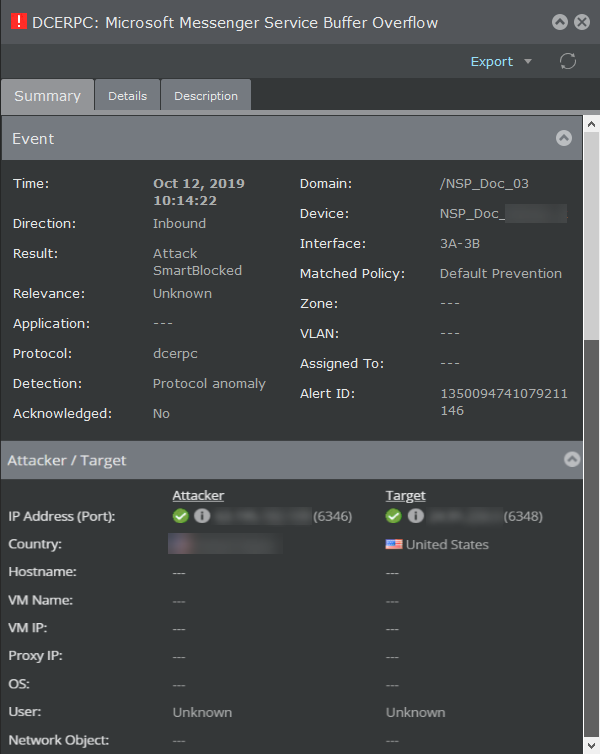Click the Acknowledged value No
600x754 pixels.
[161, 414]
